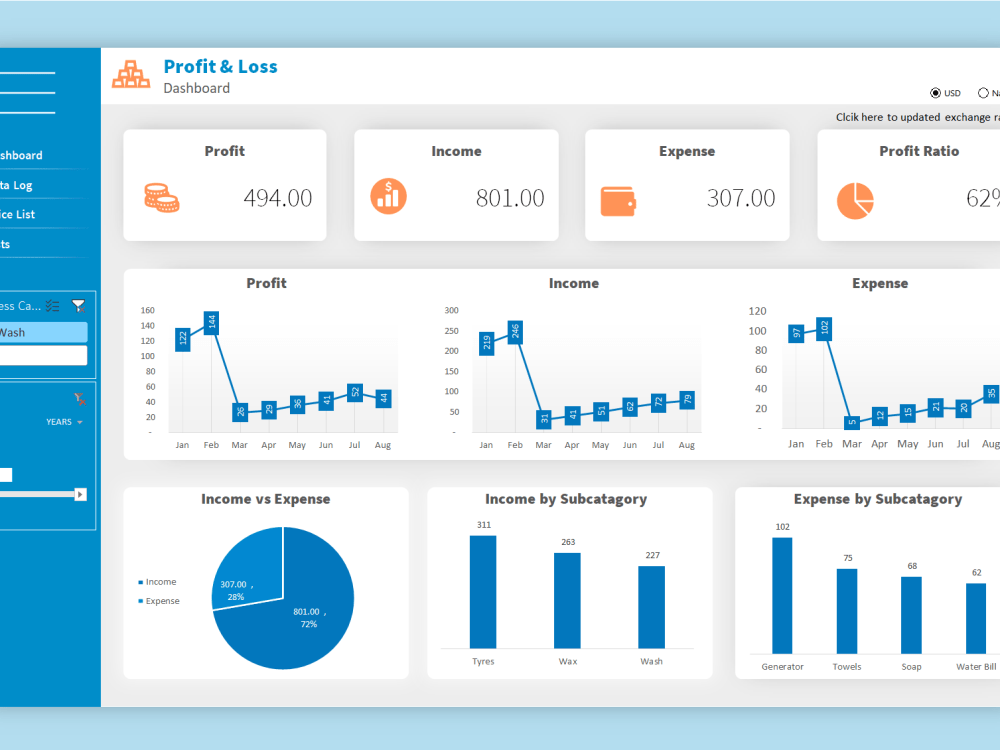Click the 79 Aug marker in Income chart
1000x750 pixels.
(688, 400)
